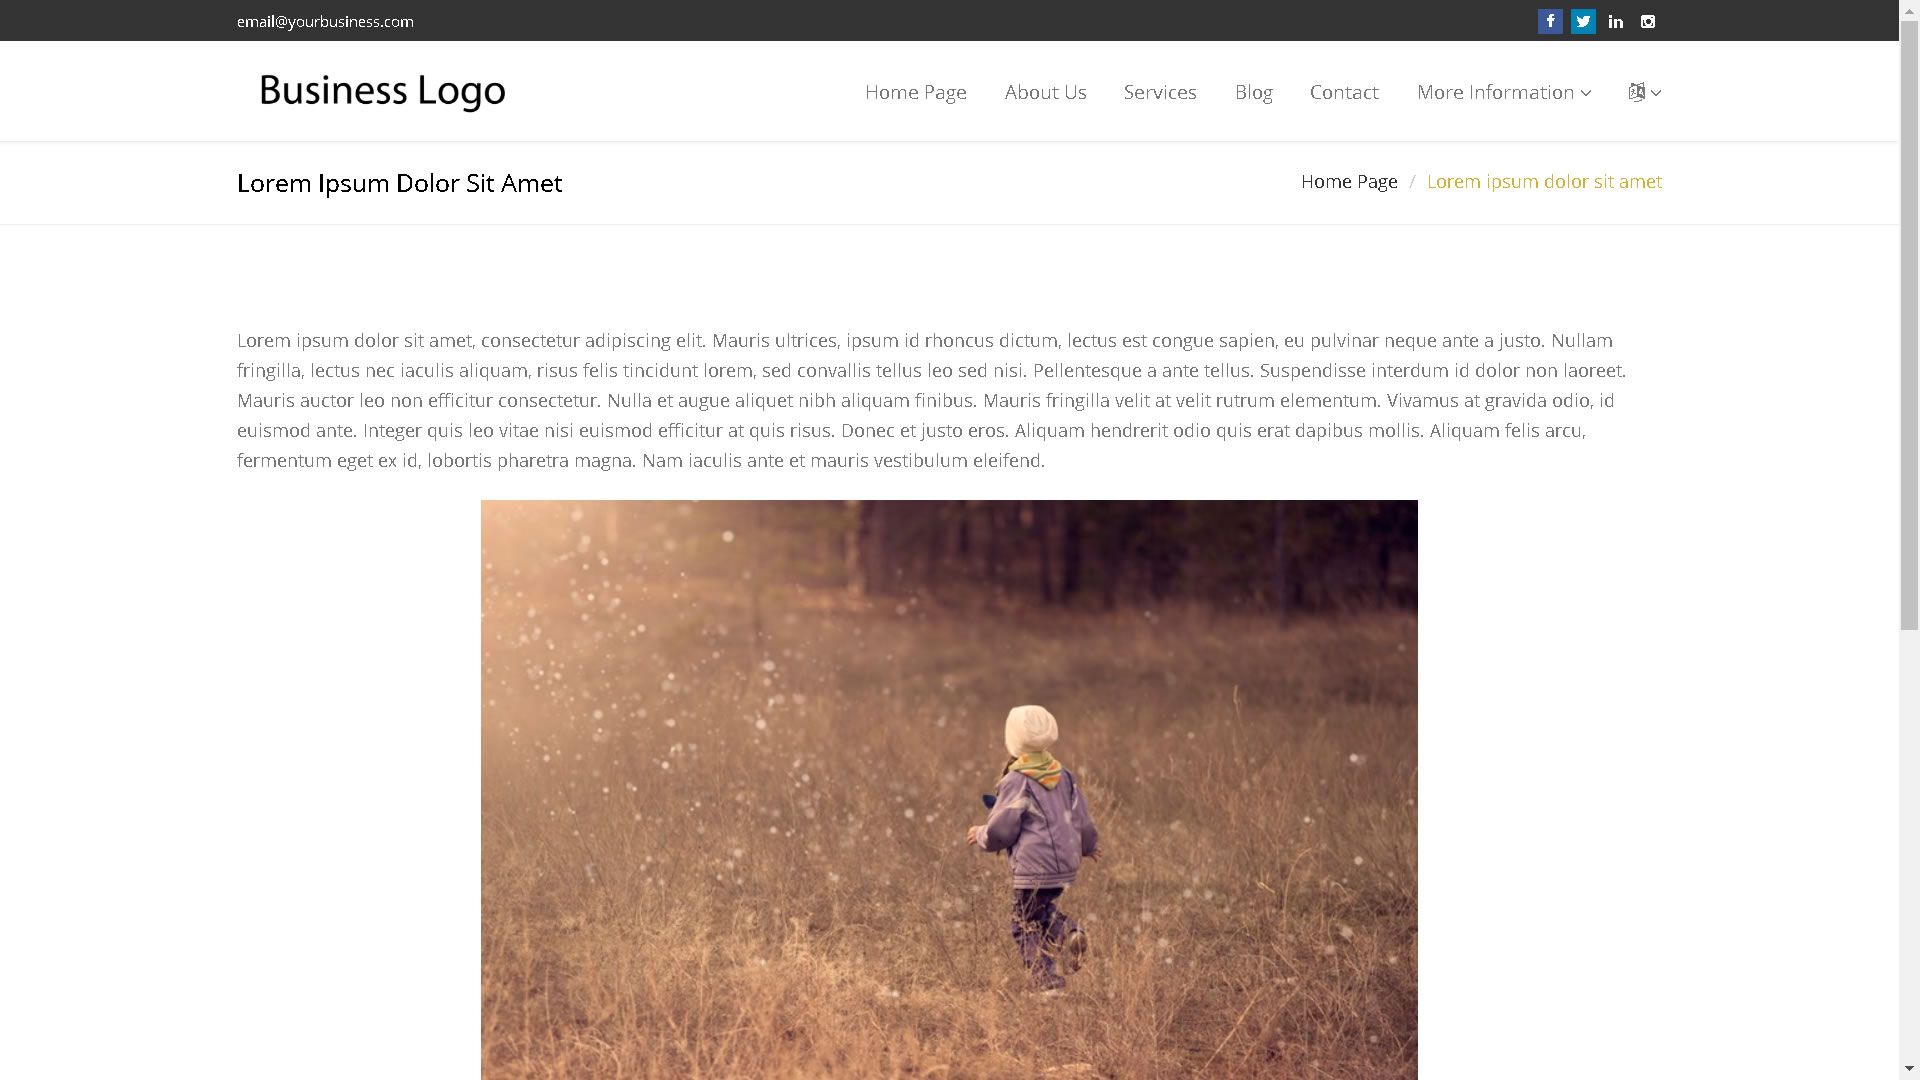Click the Lorem Ipsum Dolor Sit Amet heading

point(399,183)
